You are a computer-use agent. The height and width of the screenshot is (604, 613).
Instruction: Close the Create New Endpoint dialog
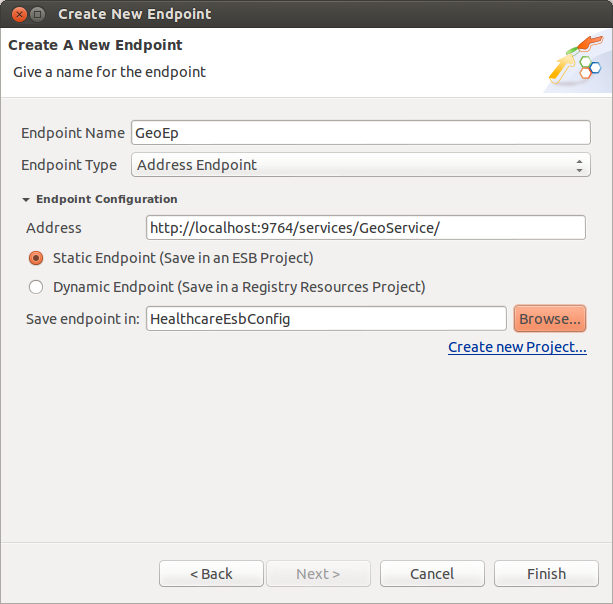tap(19, 14)
